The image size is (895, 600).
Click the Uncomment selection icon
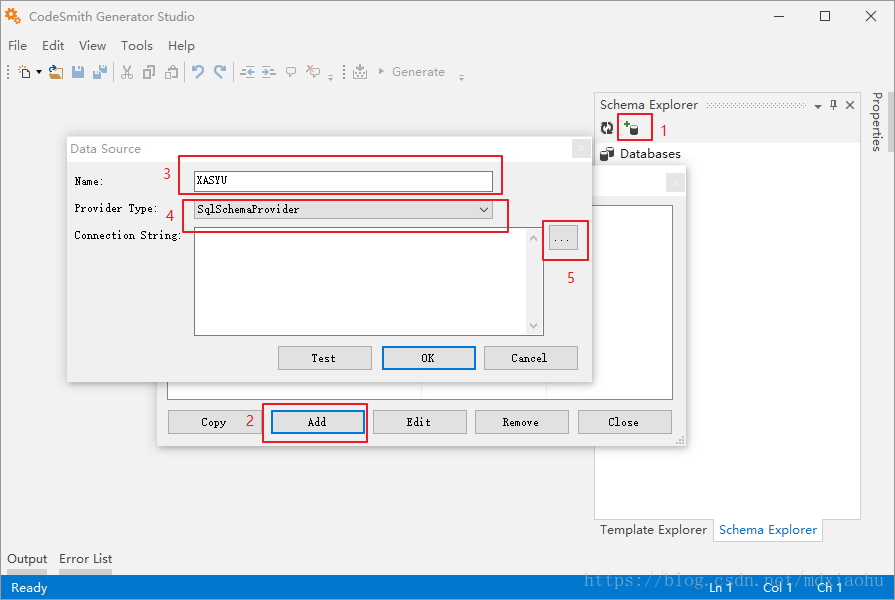coord(313,71)
